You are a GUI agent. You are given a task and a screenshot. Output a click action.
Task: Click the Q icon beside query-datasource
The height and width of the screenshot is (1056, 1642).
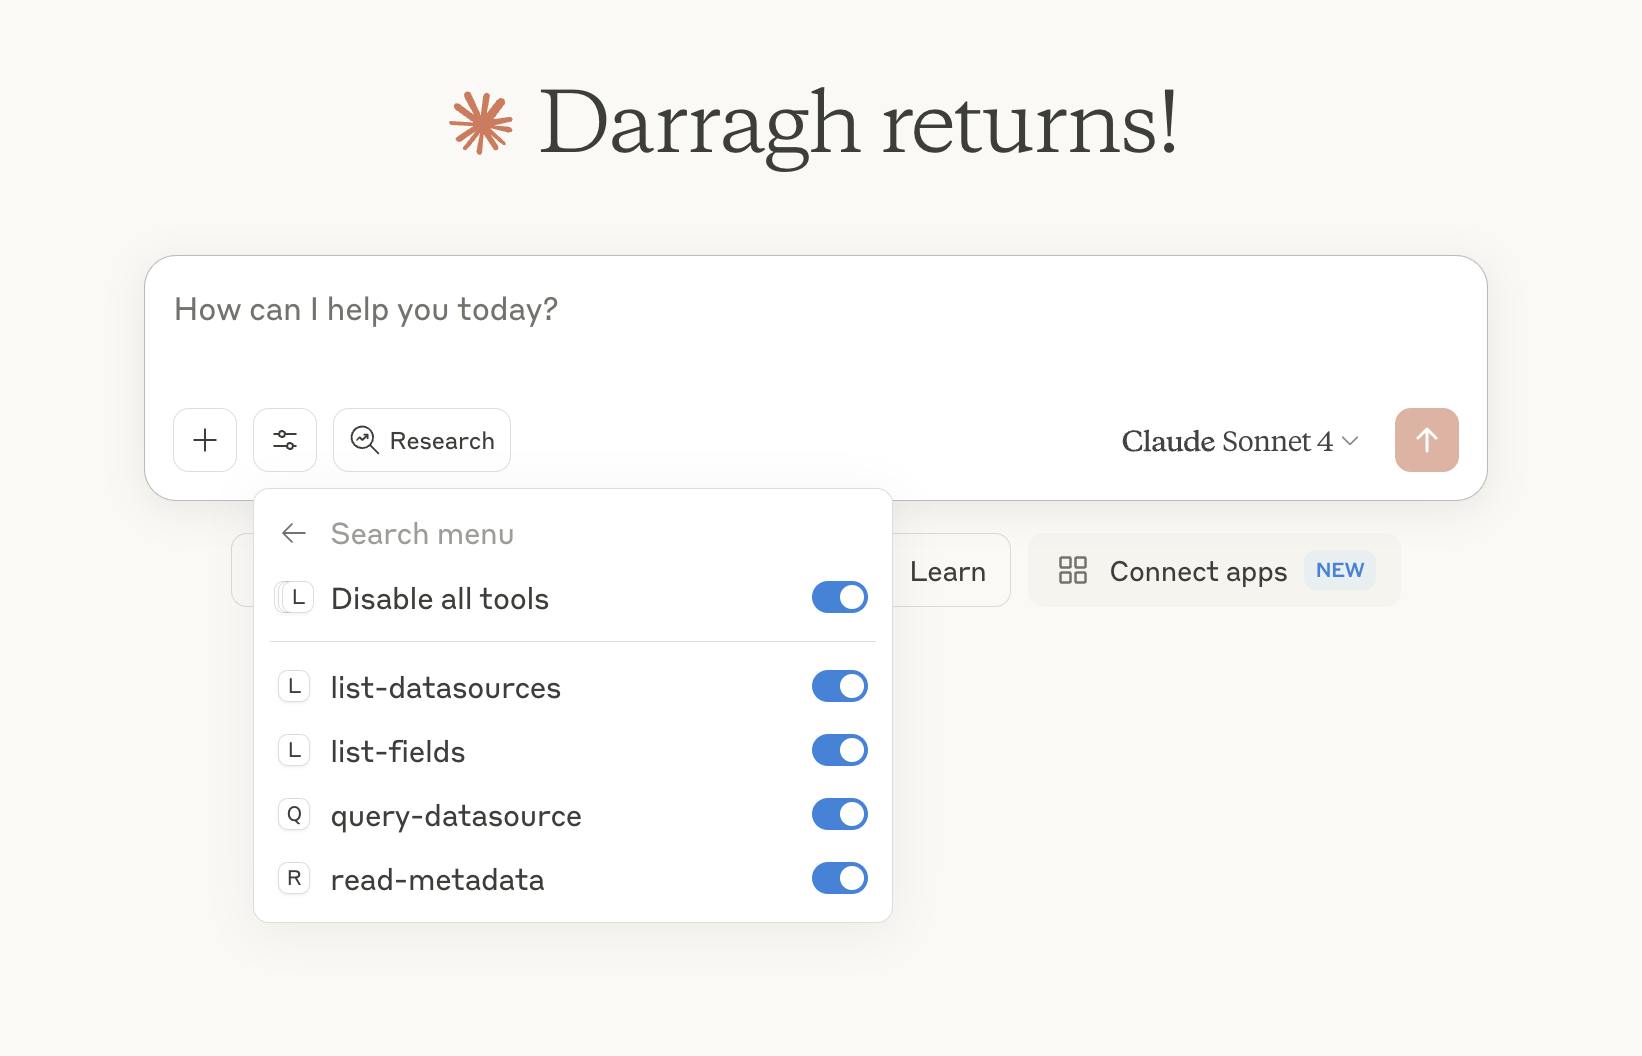tap(294, 815)
